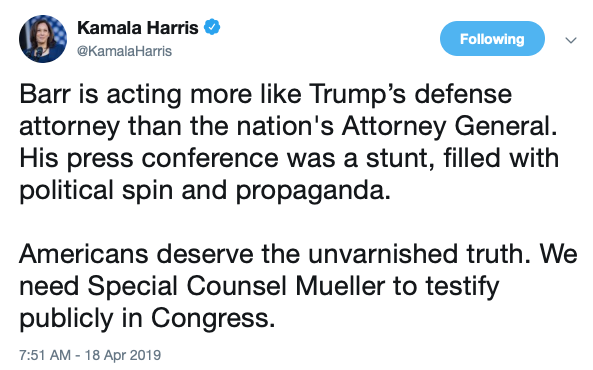Toggle the Following button to unfollow
The height and width of the screenshot is (370, 593).
click(492, 39)
